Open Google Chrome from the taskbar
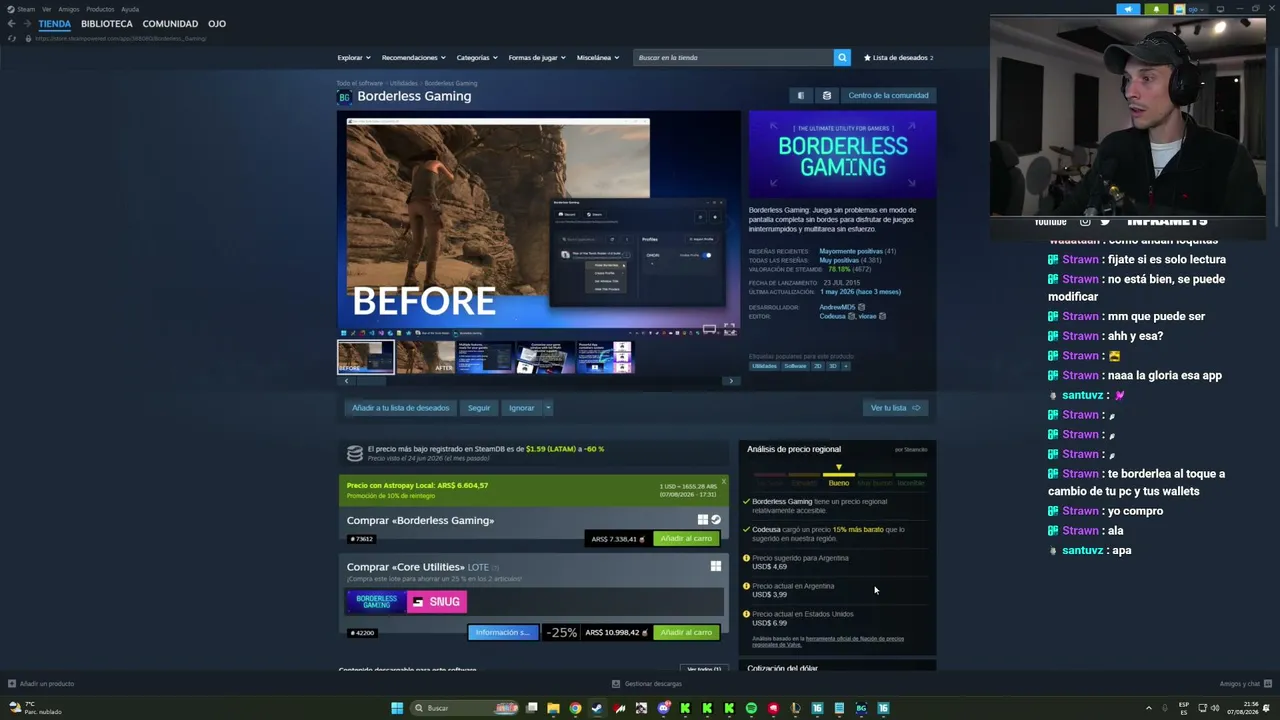Screen dimensions: 1280x720 575,708
